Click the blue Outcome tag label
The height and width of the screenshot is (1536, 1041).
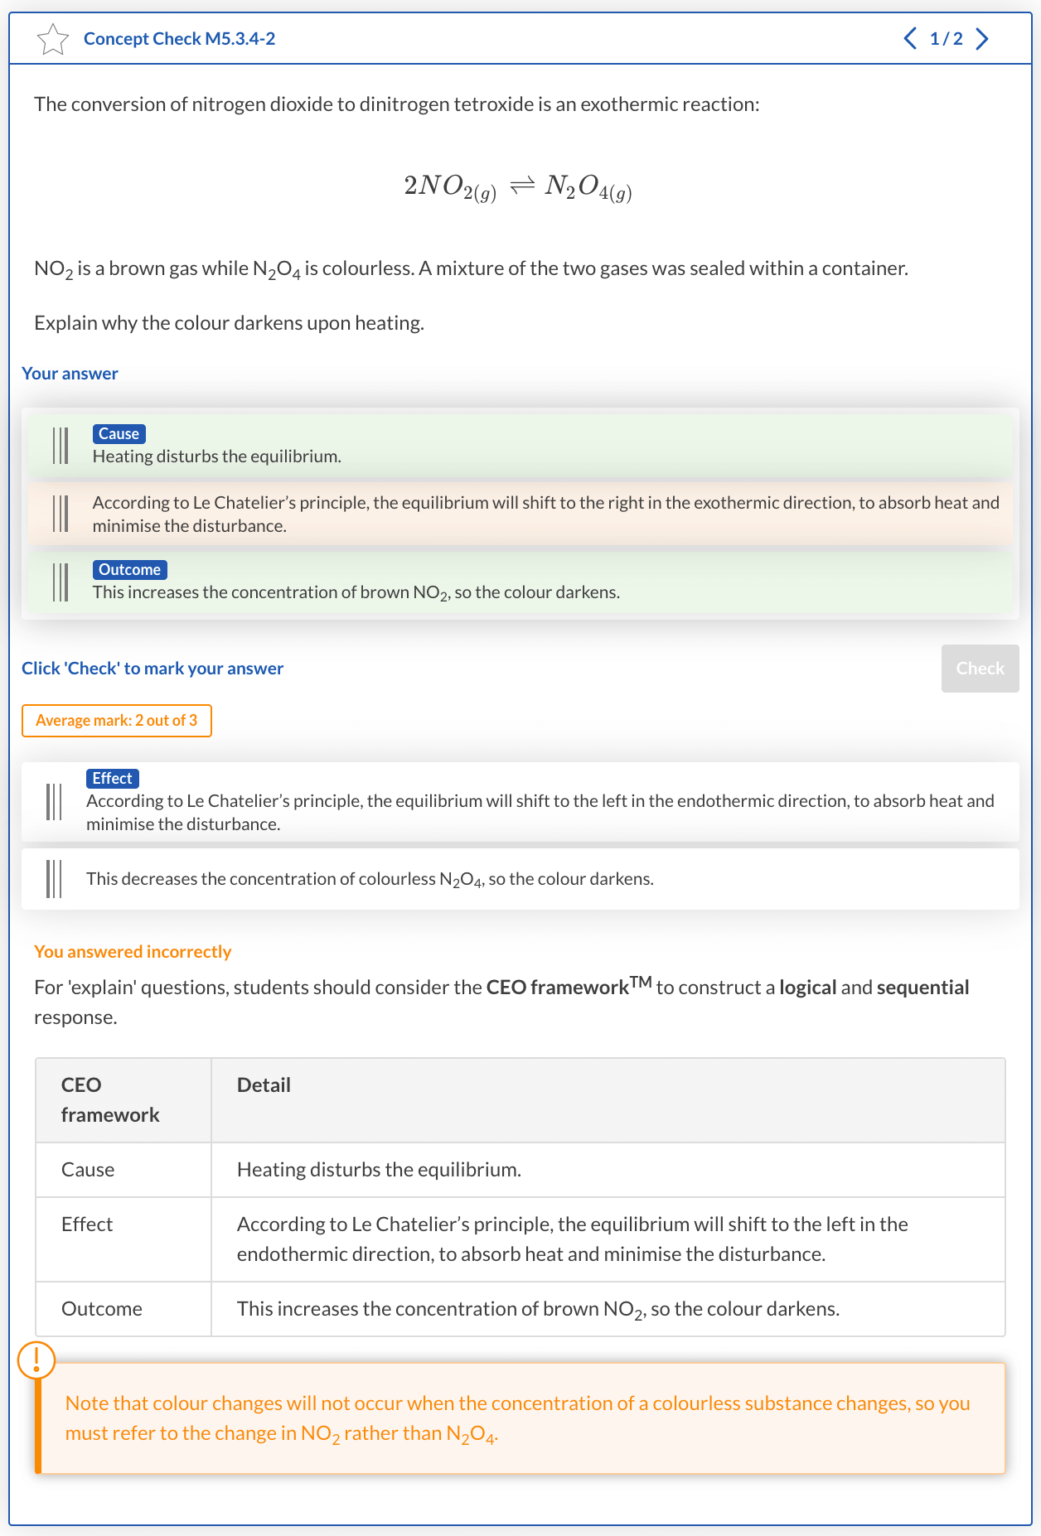130,569
